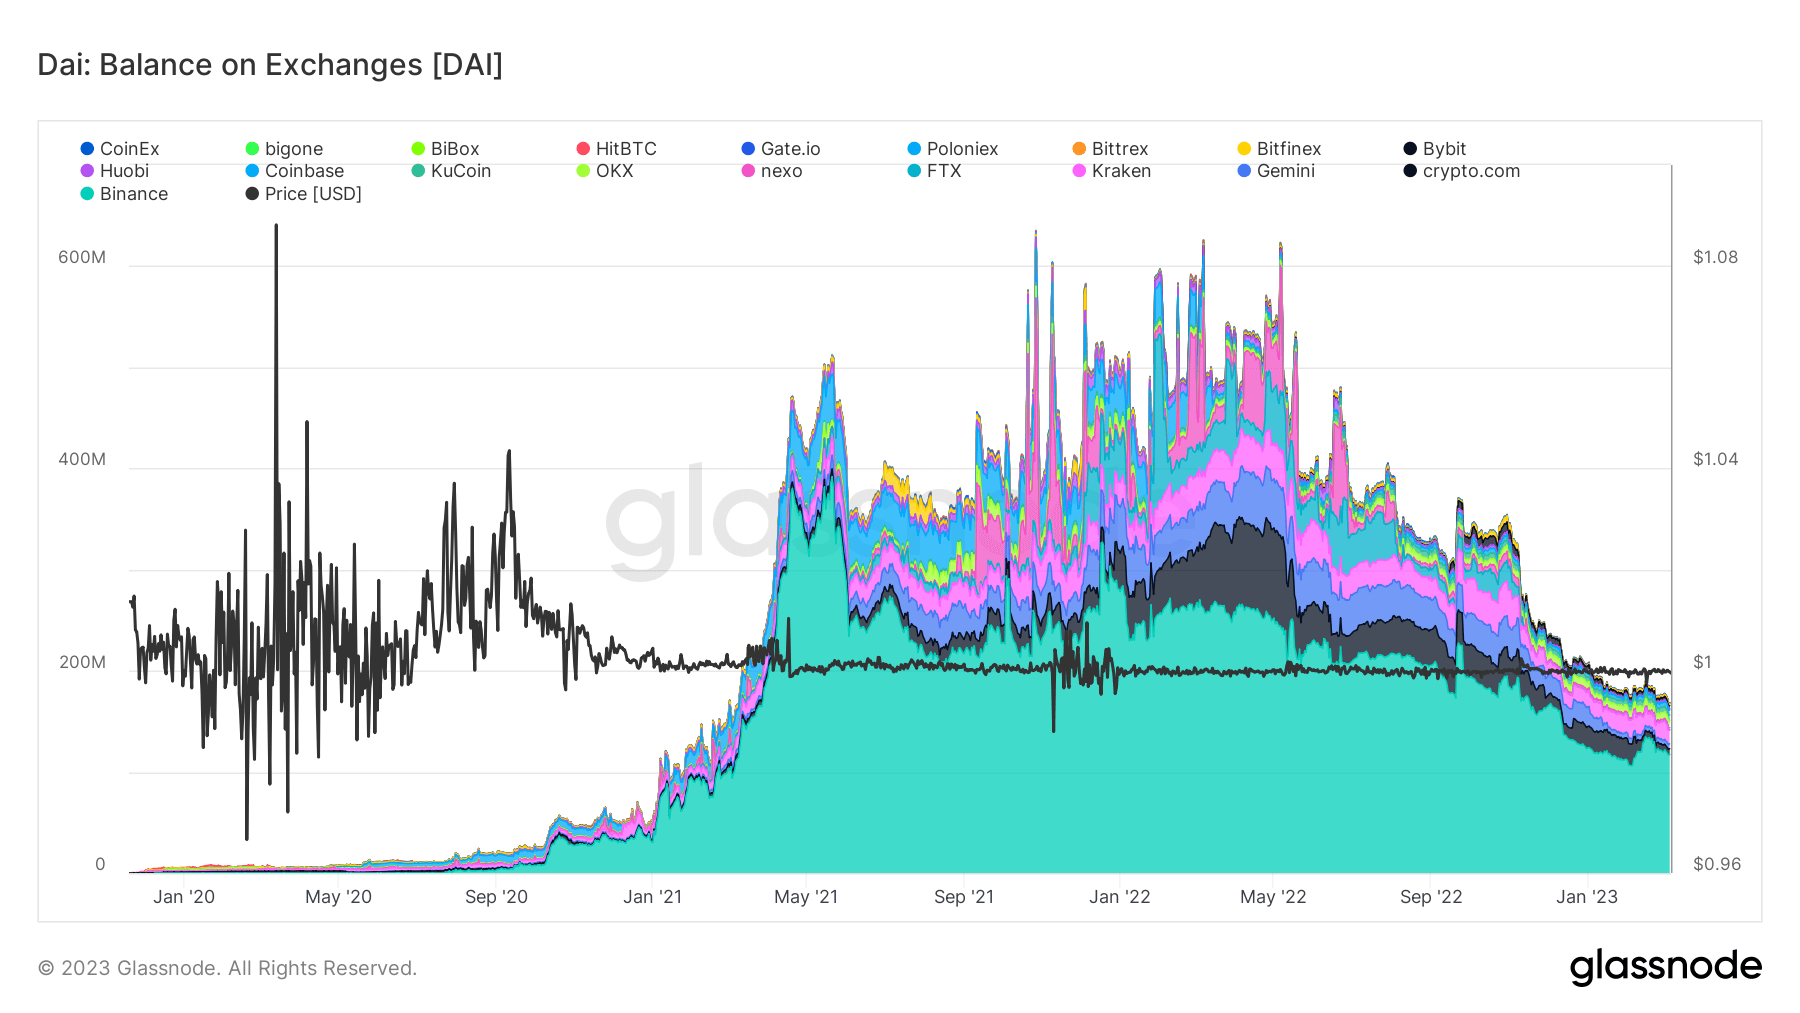
Task: Click the May '22 date label
Action: tap(1273, 897)
